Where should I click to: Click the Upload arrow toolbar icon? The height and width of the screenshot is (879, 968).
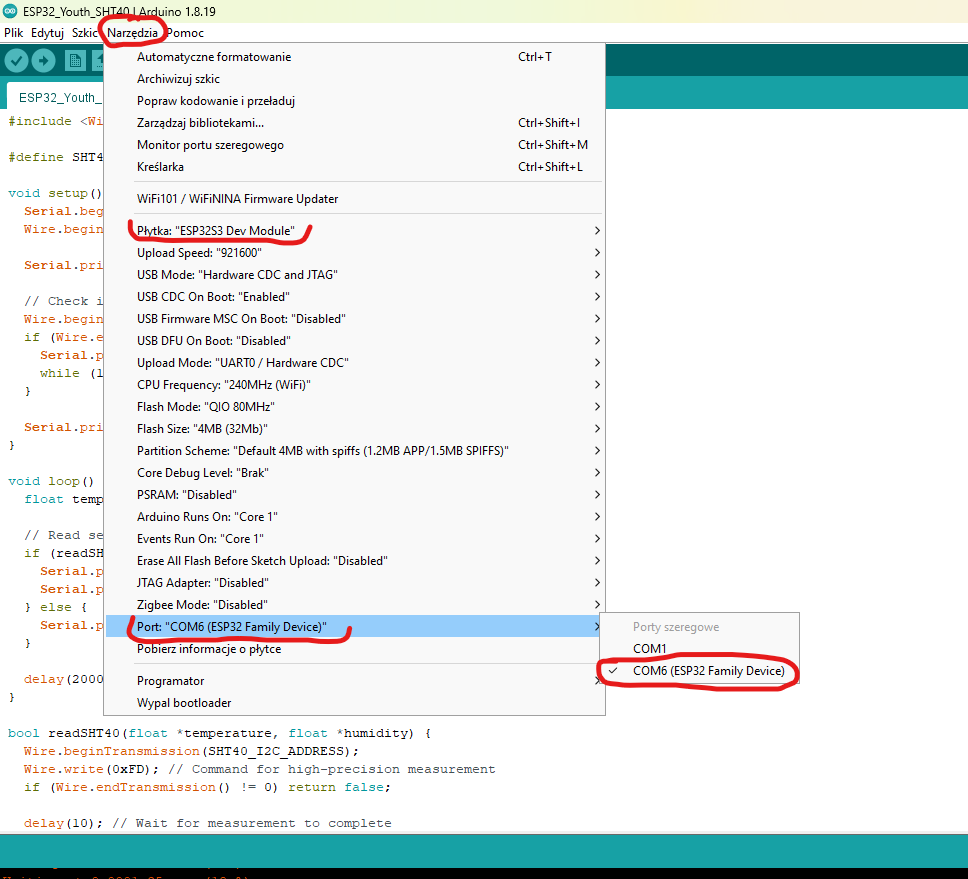point(43,60)
